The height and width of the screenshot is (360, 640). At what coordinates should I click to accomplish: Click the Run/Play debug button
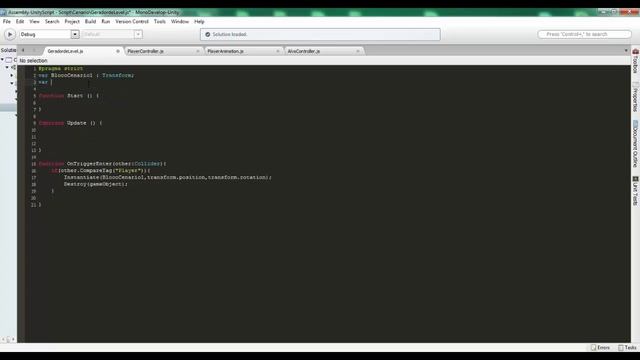(10, 34)
